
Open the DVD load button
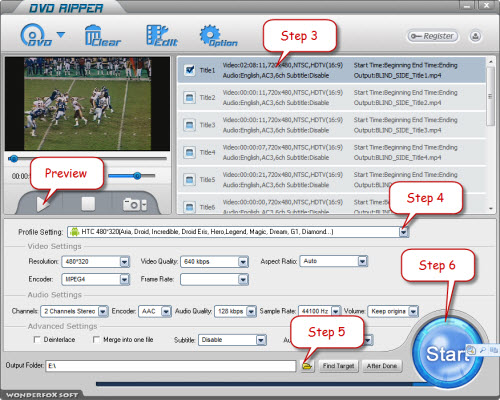36,35
